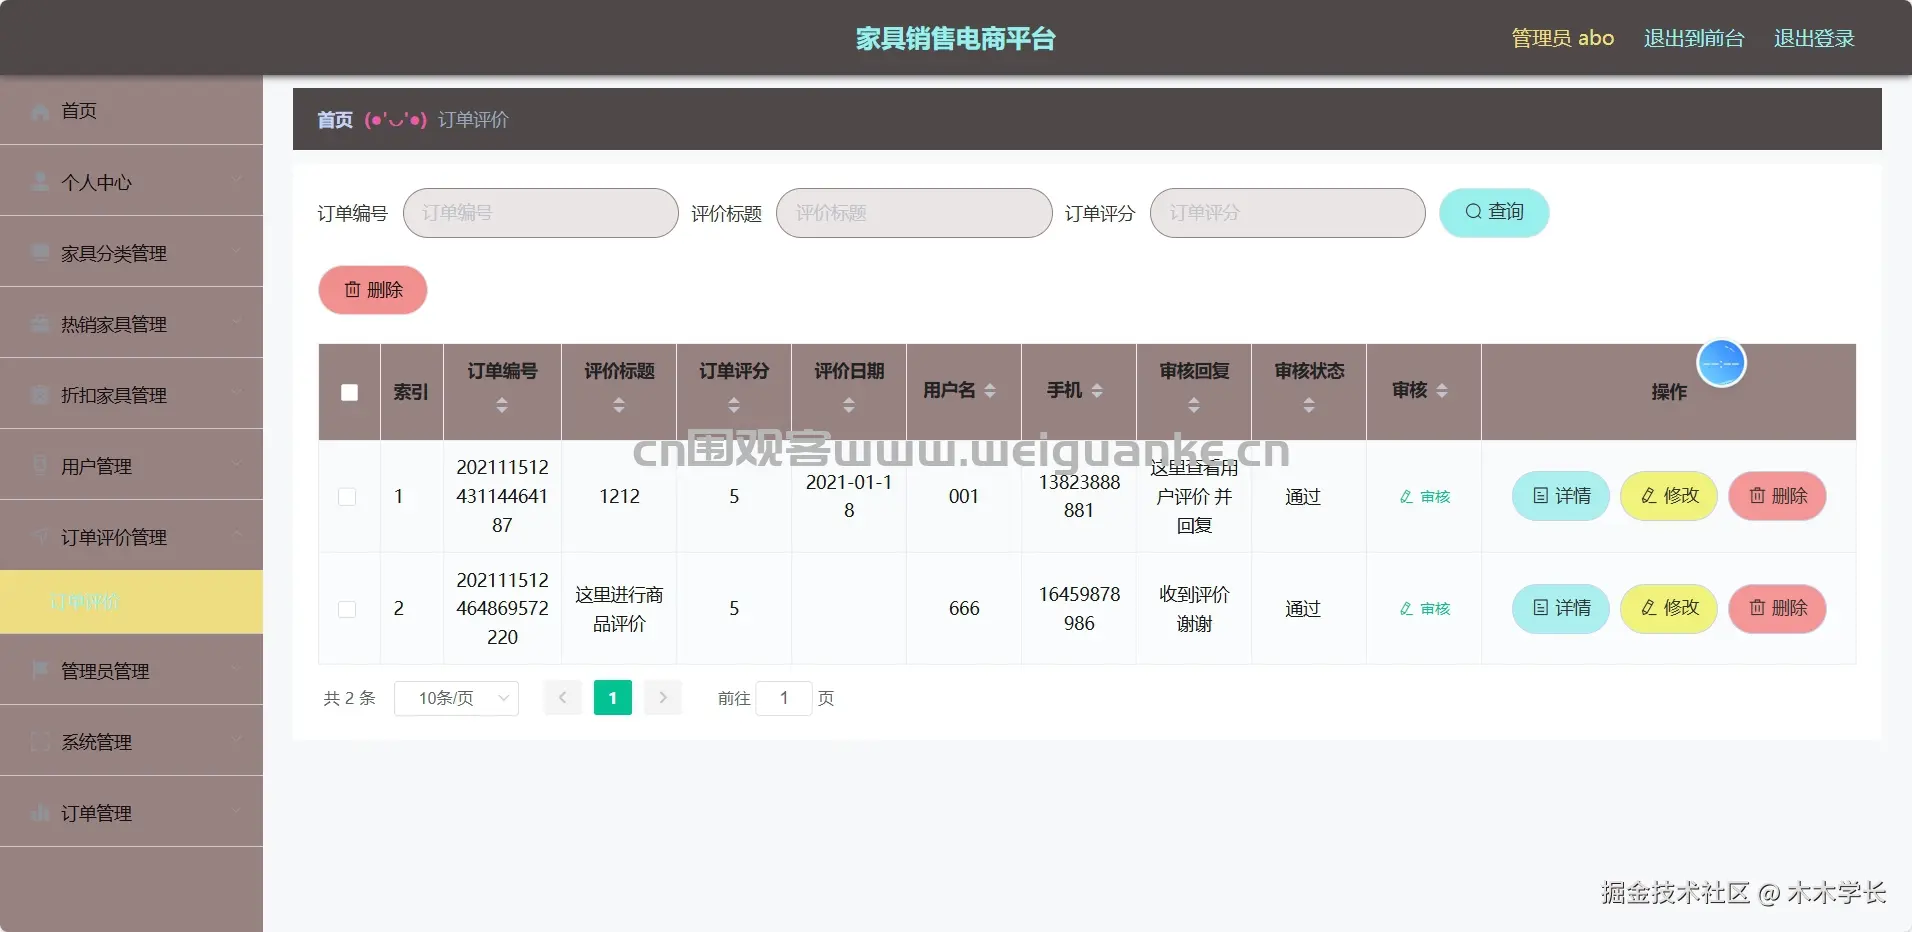
Task: Open the 10条/页 page size dropdown
Action: pos(456,698)
